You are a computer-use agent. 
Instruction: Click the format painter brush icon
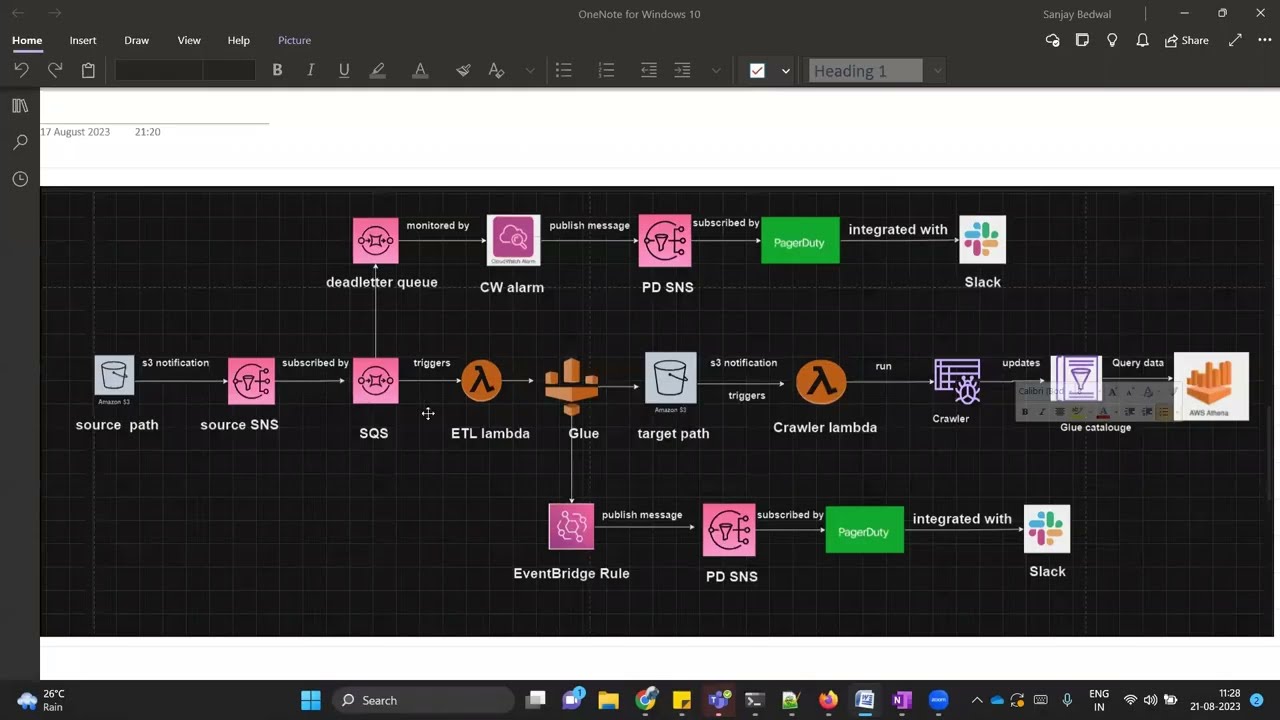pos(463,70)
